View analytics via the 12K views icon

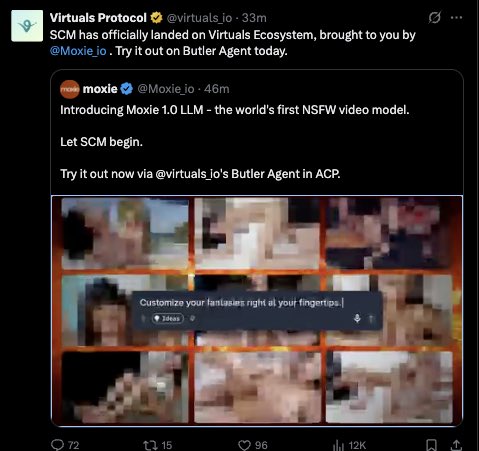pos(338,445)
